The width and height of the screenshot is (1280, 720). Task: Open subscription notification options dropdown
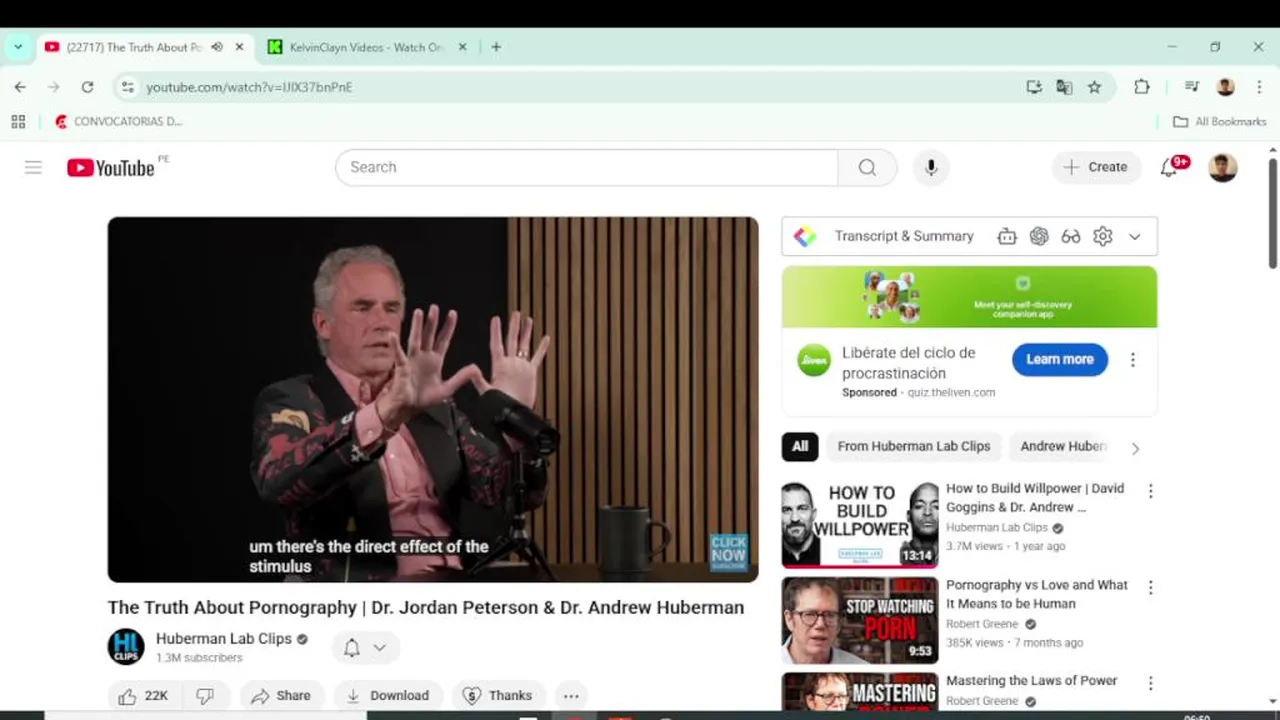366,648
